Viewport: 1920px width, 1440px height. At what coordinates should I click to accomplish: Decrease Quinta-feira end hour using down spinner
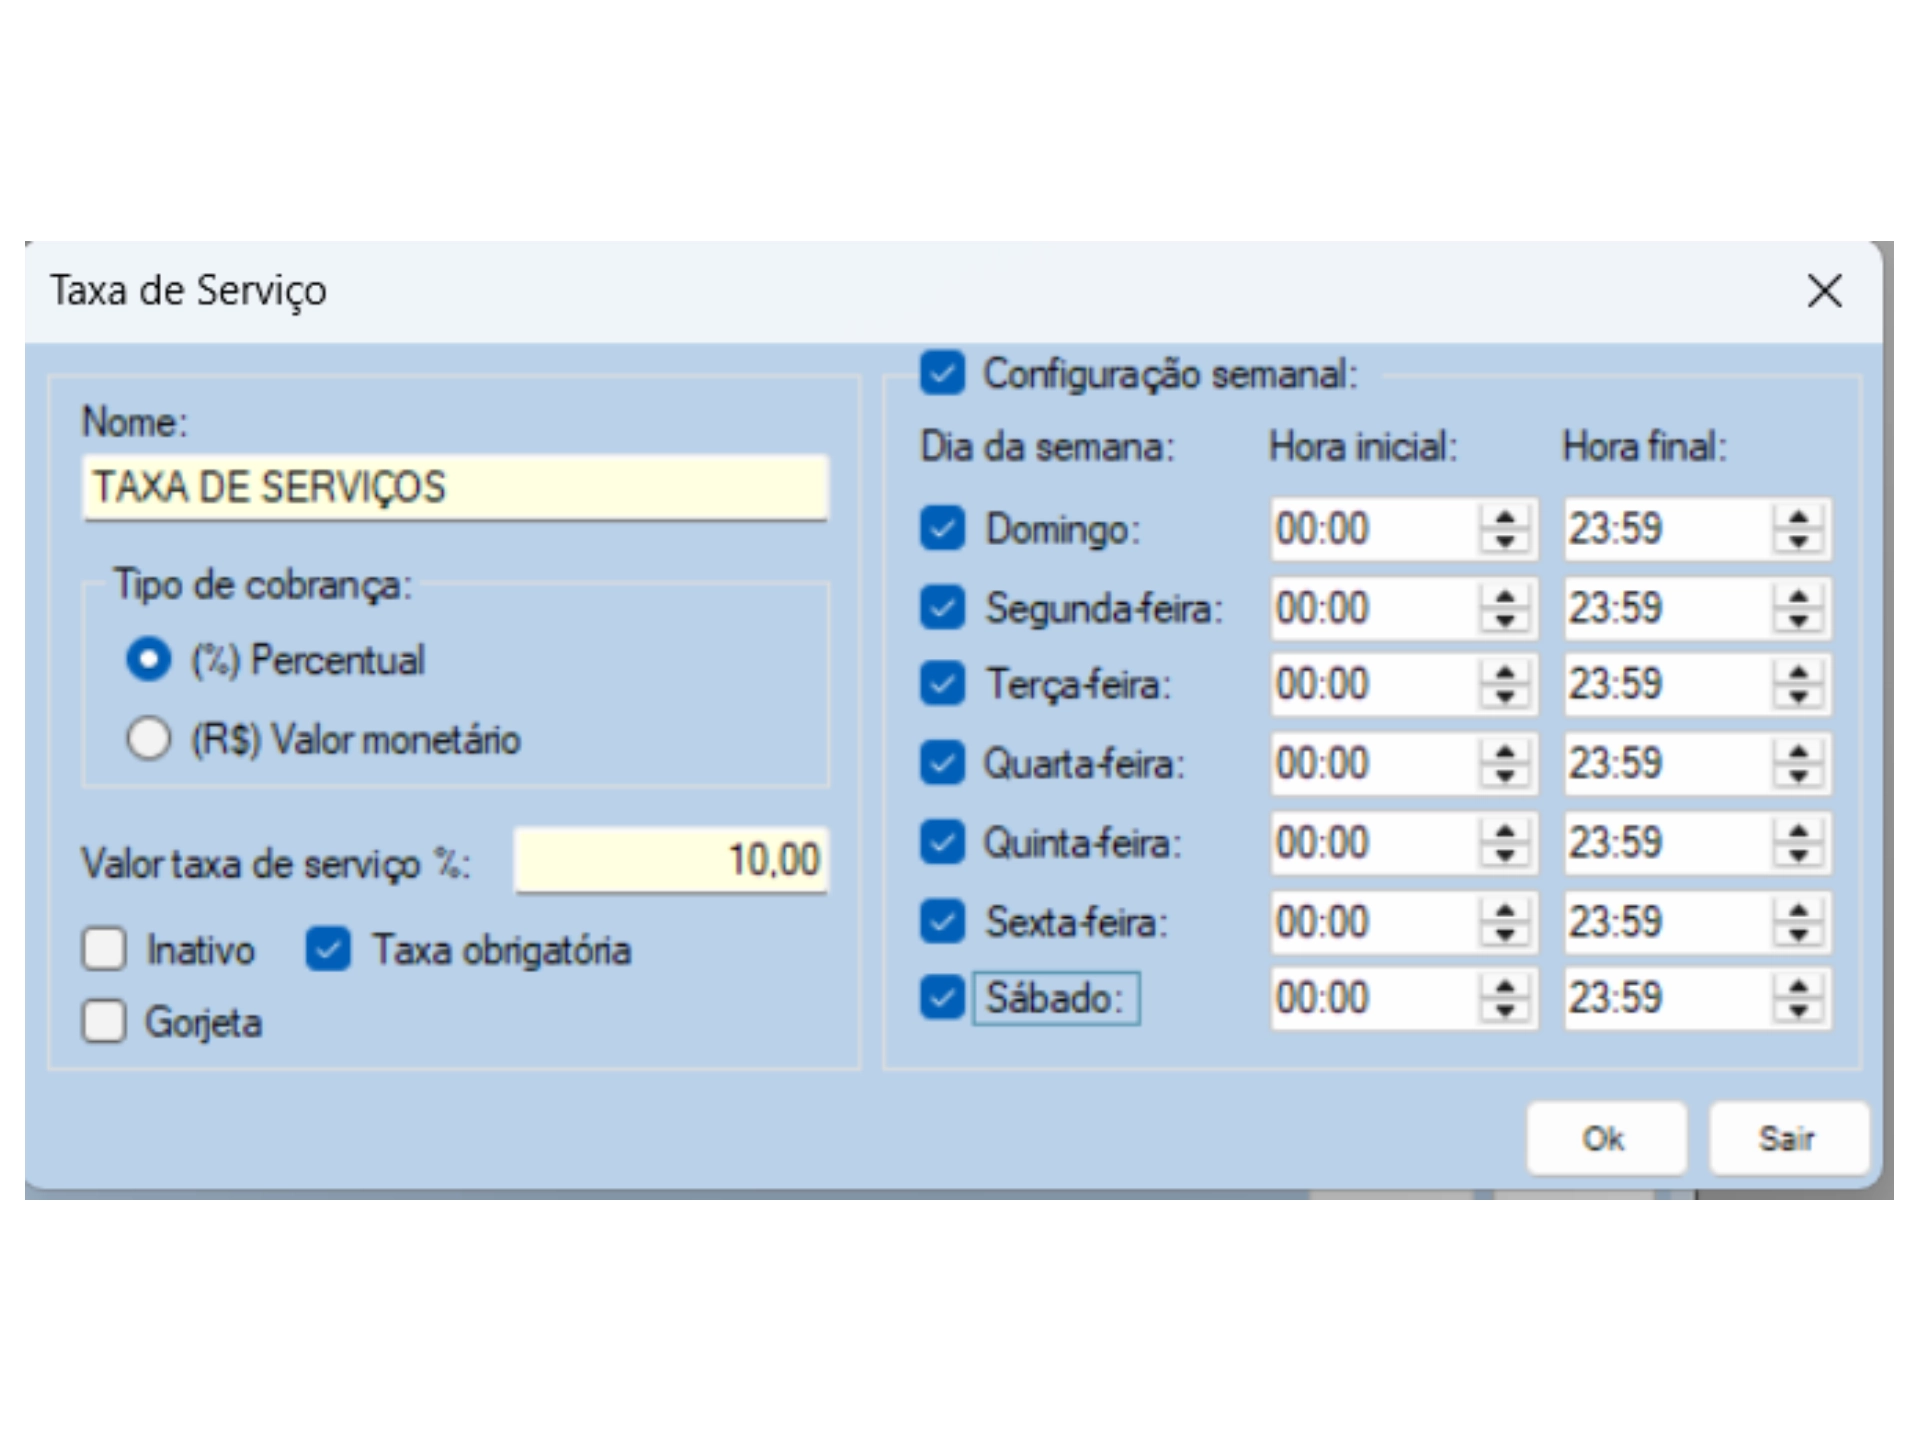(1798, 855)
